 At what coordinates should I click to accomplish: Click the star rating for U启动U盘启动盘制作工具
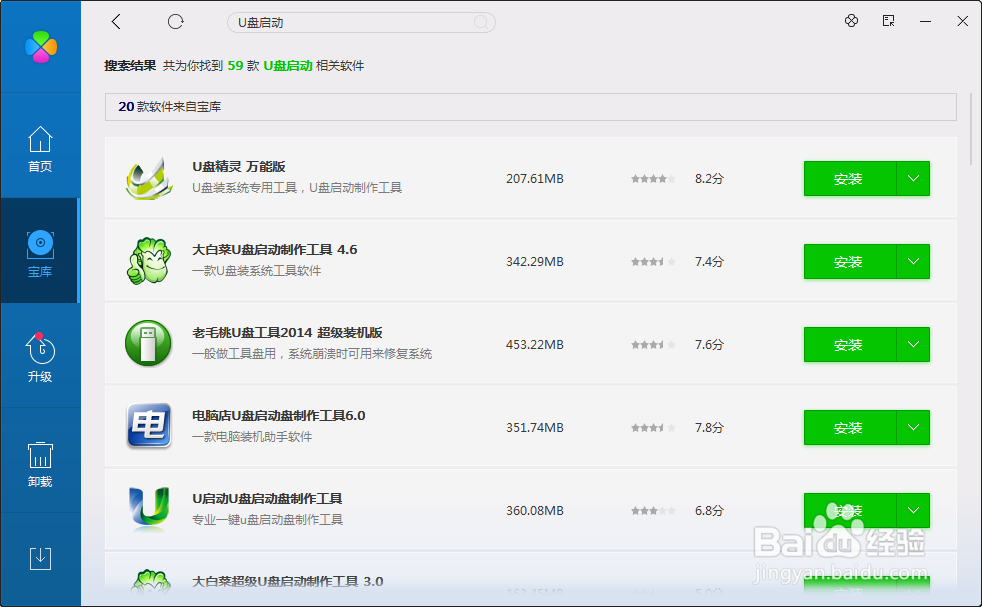(x=653, y=510)
